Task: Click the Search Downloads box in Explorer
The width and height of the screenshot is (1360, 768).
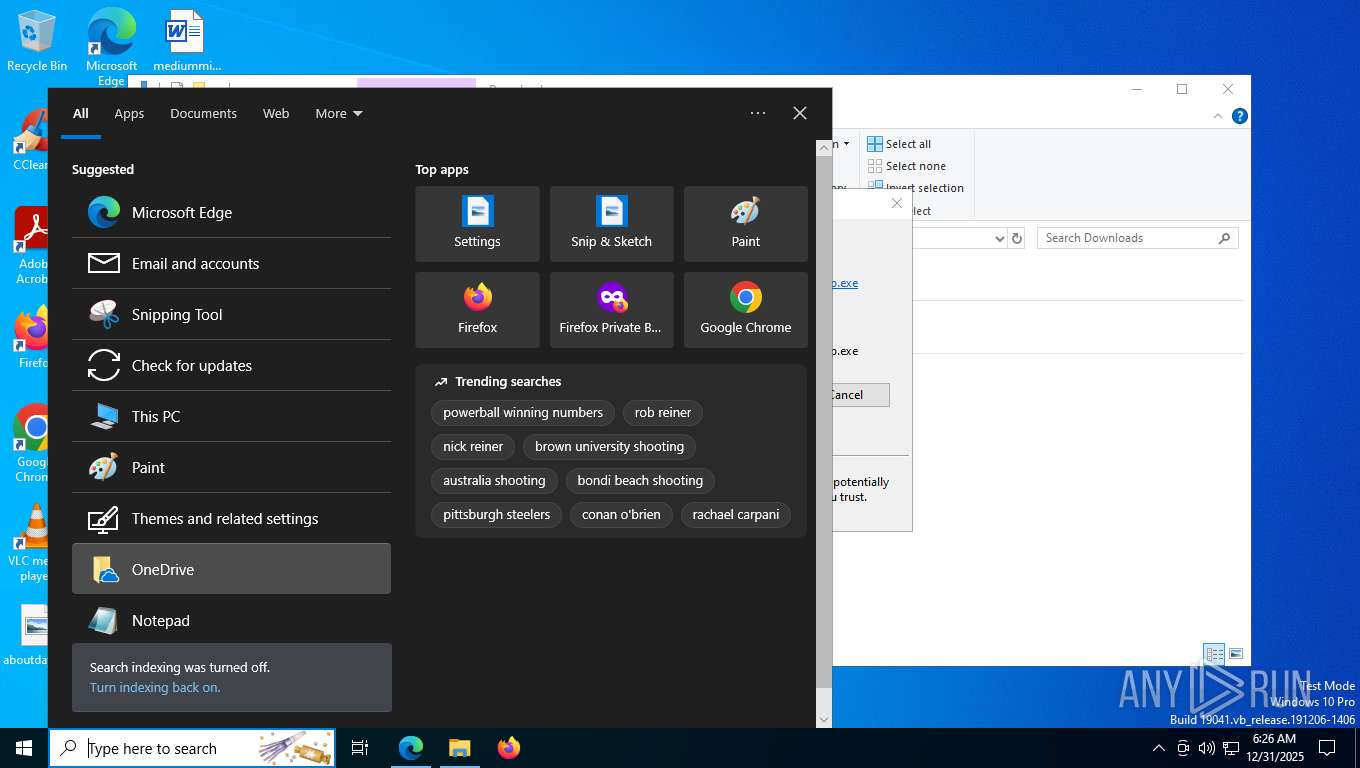Action: tap(1137, 238)
